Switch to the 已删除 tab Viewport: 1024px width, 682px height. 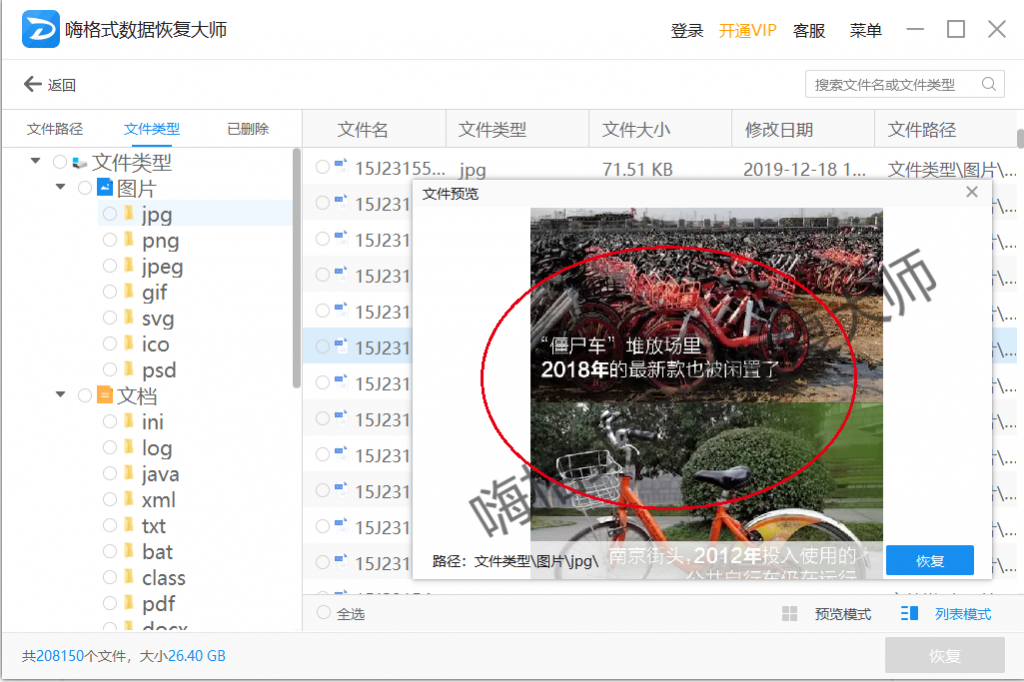click(x=248, y=129)
